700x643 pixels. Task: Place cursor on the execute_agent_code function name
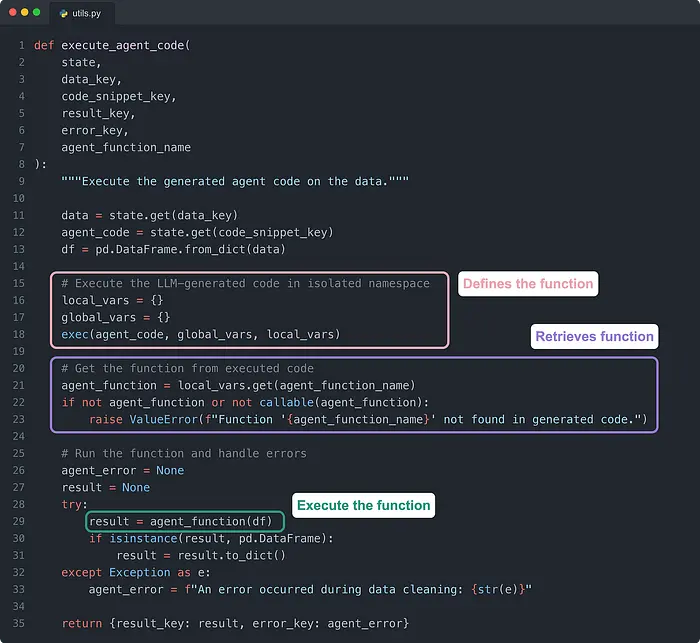125,46
